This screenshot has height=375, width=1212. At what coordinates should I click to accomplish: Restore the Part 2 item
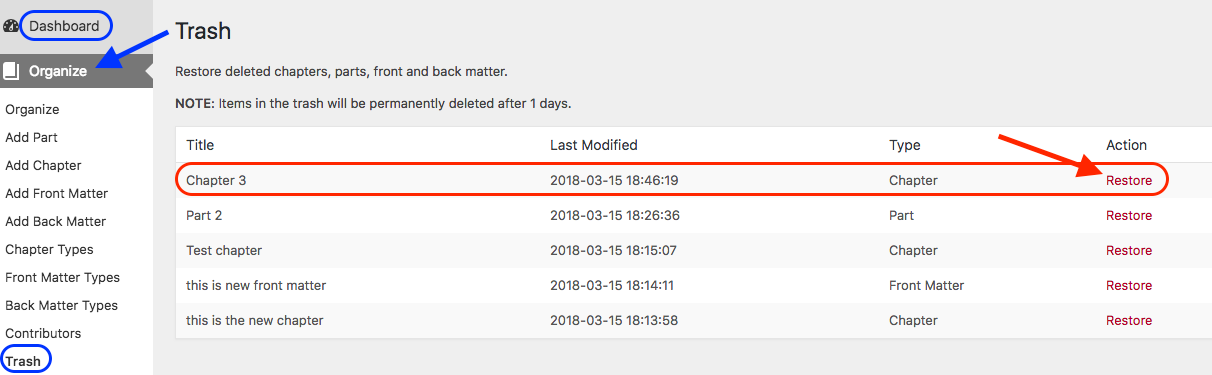(1129, 216)
